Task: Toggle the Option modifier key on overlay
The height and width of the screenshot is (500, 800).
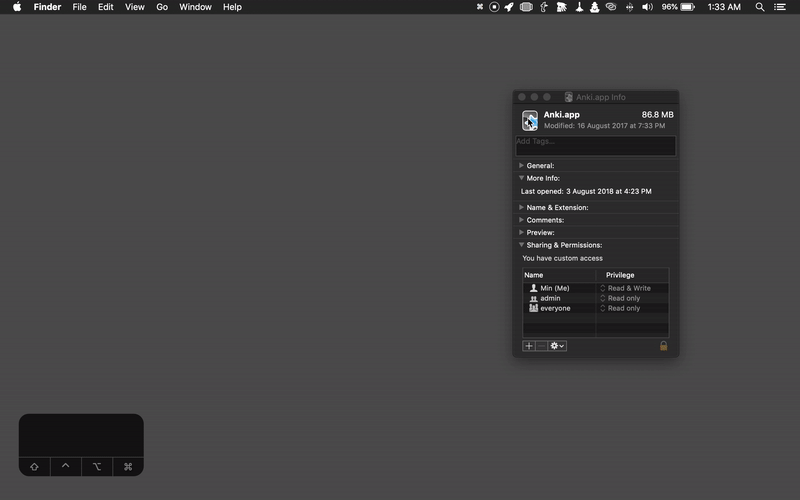Action: 97,467
